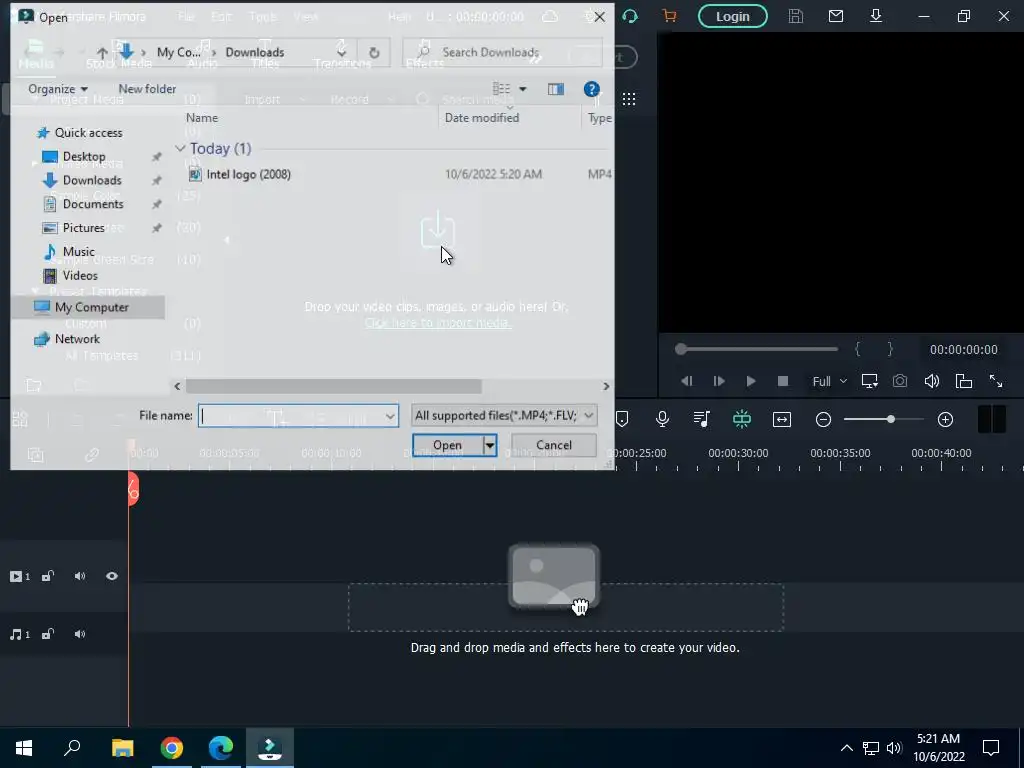Click the Login button in Filmora
1024x768 pixels.
(733, 16)
